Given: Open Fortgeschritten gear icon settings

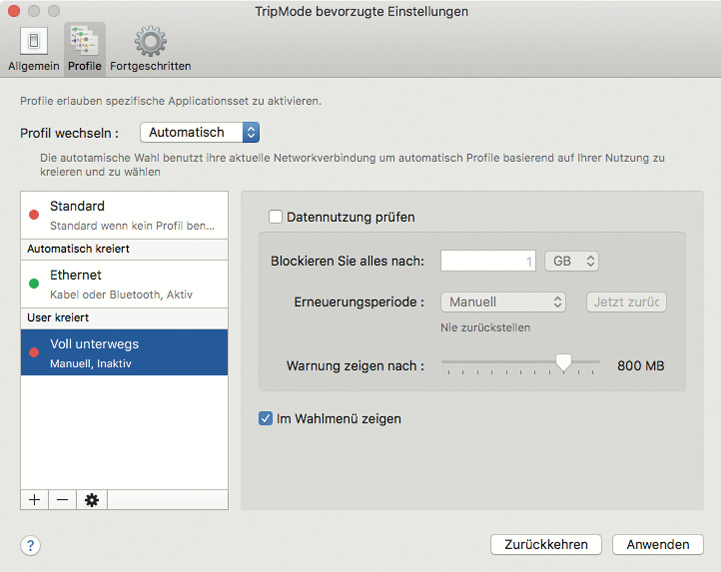Looking at the screenshot, I should (151, 43).
